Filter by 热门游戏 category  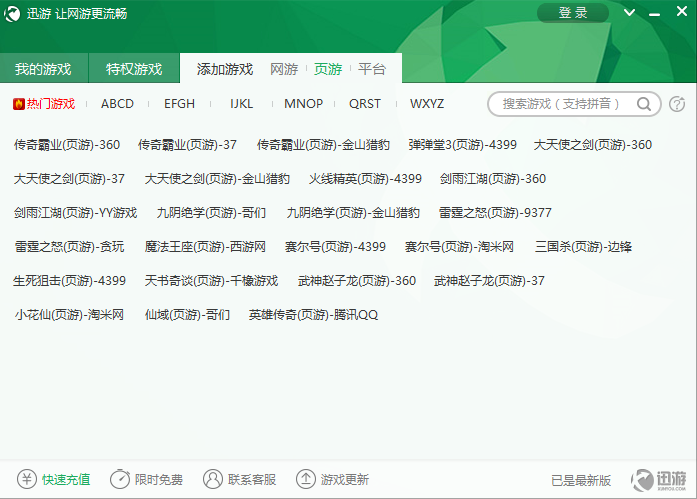51,104
